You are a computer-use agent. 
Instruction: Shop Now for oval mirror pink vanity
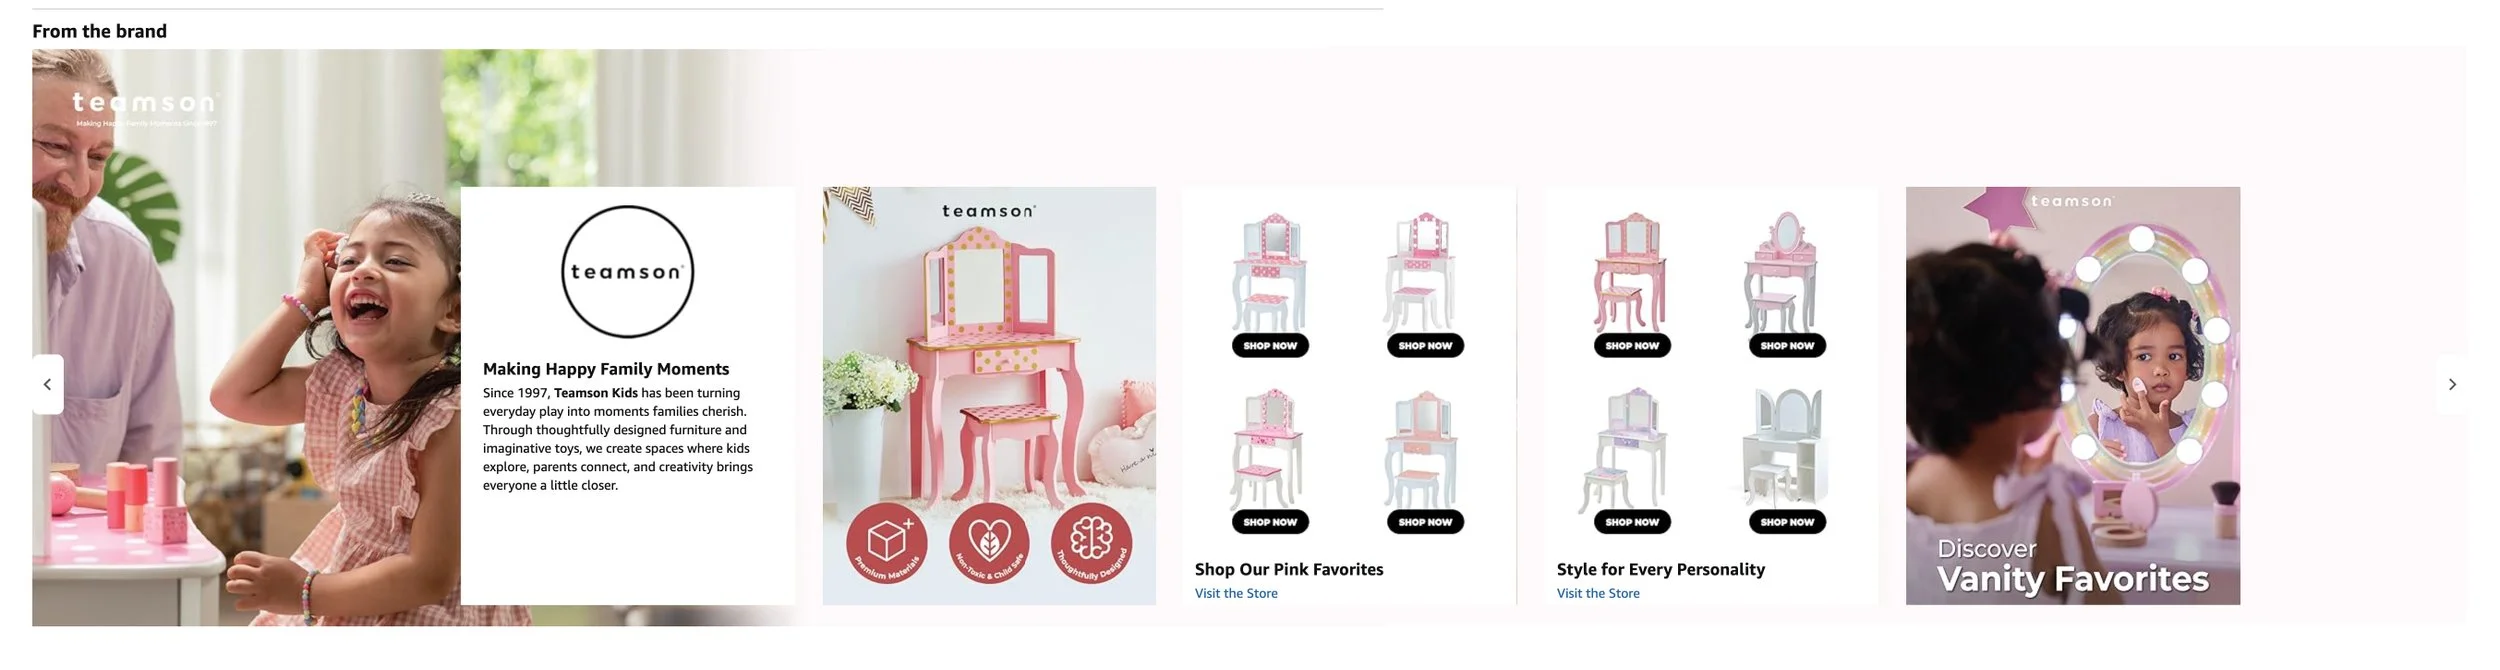pos(1787,346)
